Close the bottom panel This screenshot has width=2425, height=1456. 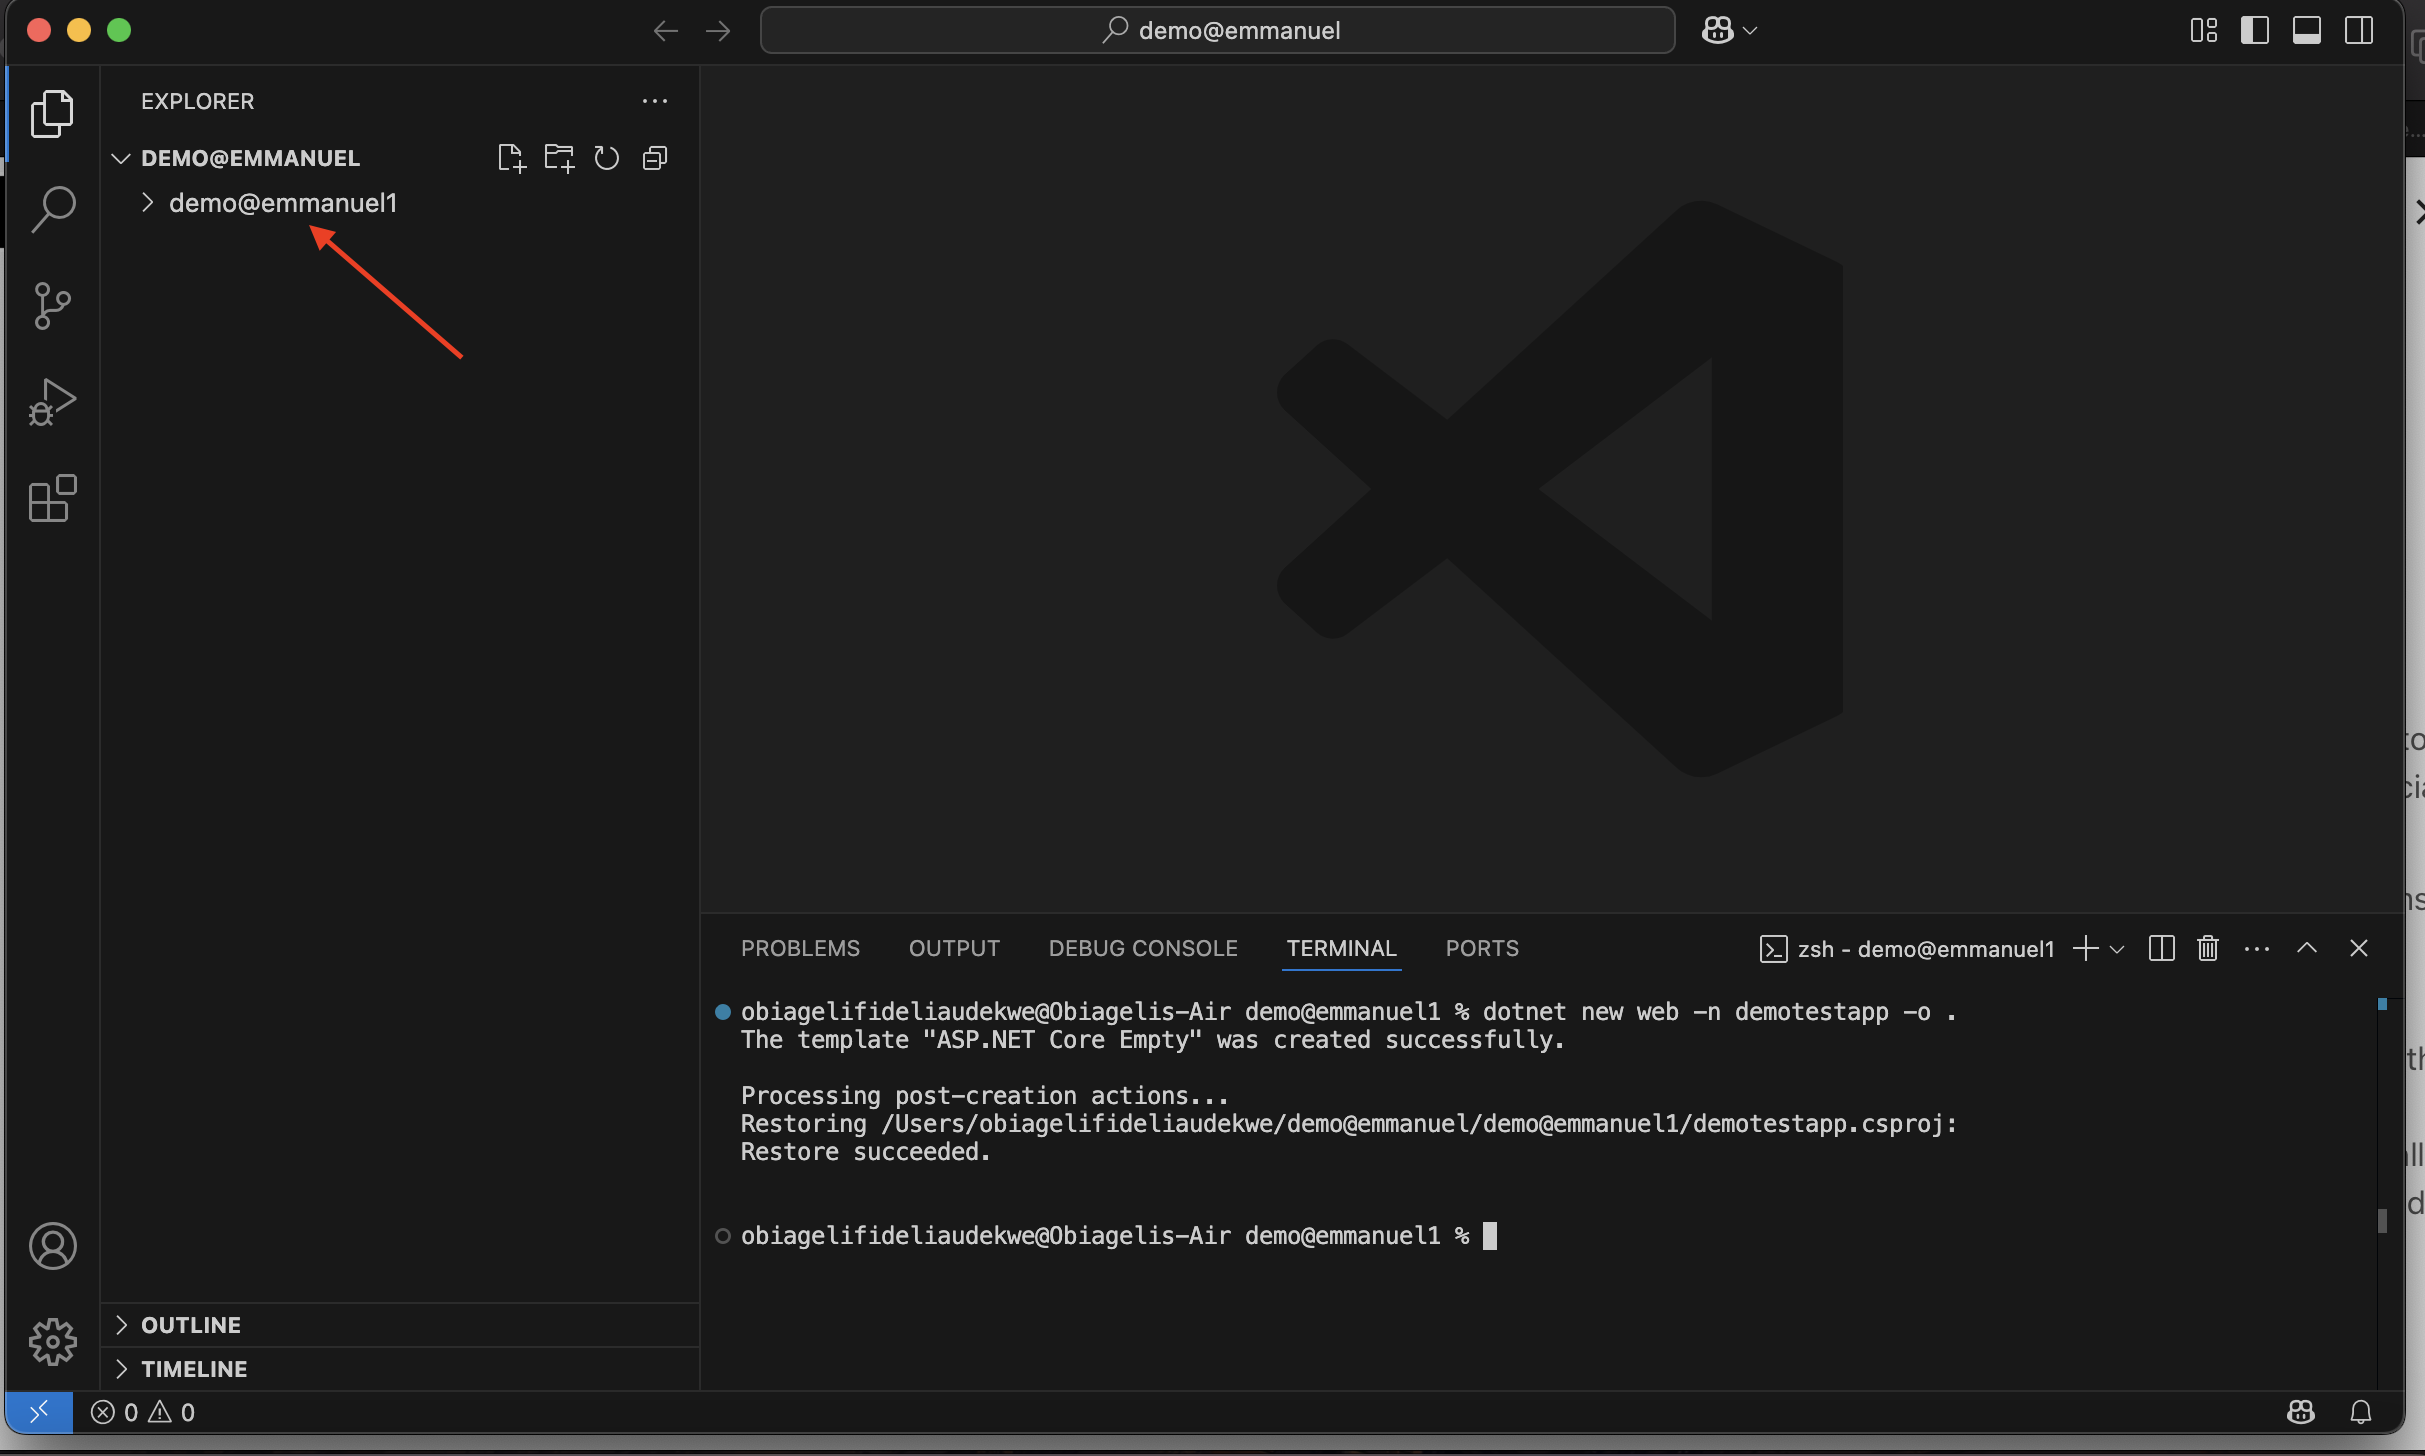tap(2359, 948)
